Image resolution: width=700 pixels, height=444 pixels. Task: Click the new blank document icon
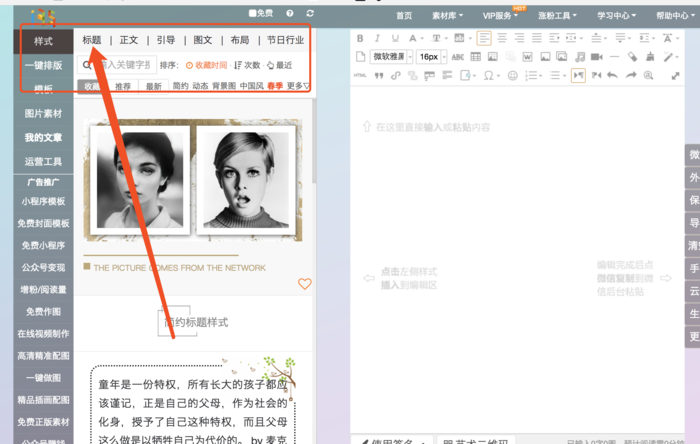tap(360, 57)
